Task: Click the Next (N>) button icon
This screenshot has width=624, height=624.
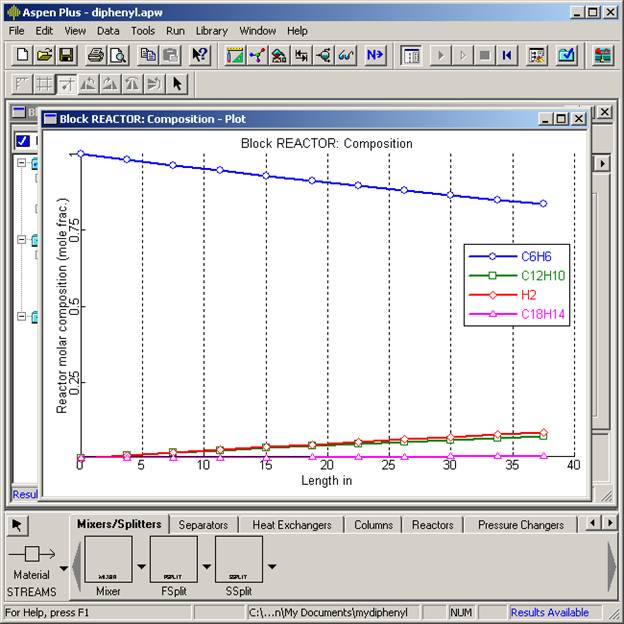Action: click(x=375, y=55)
